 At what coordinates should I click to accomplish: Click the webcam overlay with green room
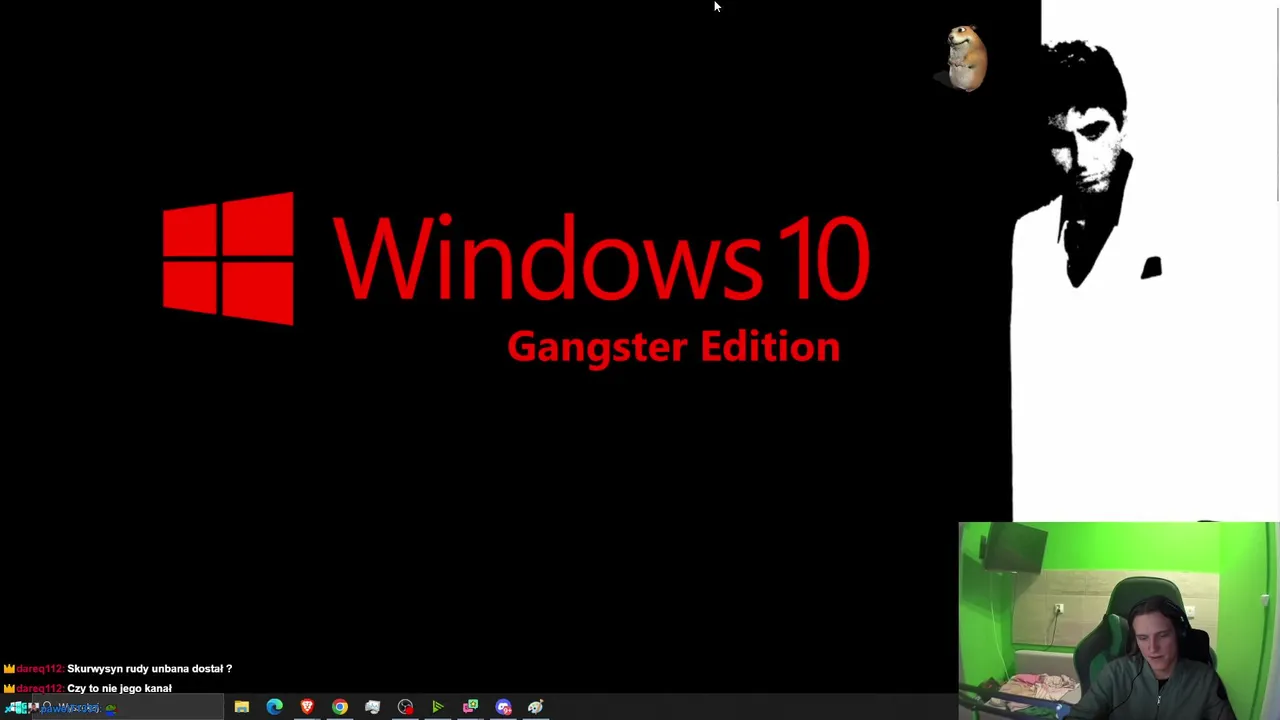click(x=1118, y=620)
